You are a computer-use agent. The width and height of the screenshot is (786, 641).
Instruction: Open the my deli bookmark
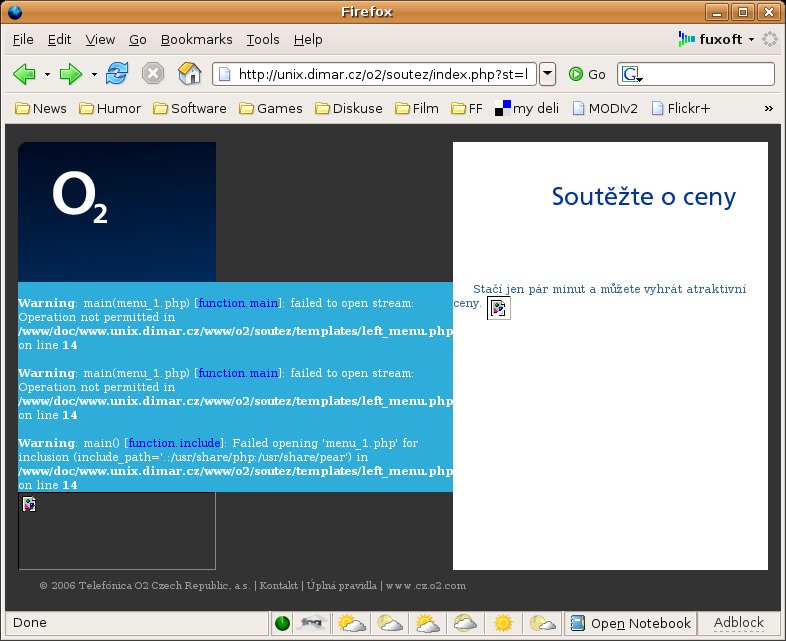pyautogui.click(x=527, y=108)
